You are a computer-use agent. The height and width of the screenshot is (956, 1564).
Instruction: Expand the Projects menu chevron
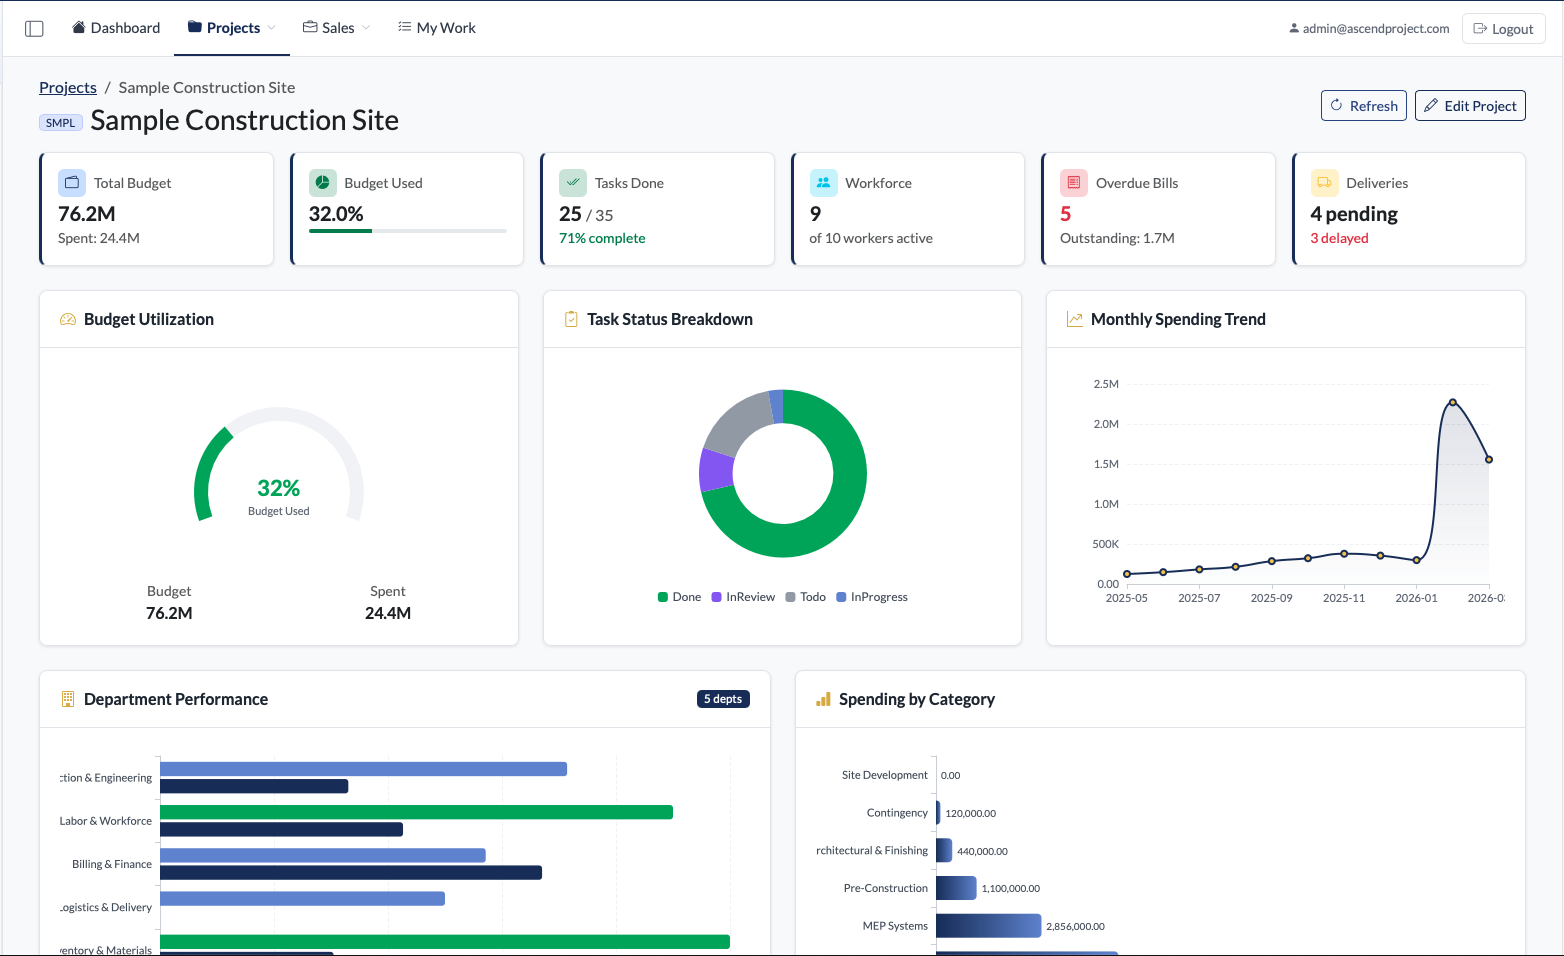click(271, 28)
